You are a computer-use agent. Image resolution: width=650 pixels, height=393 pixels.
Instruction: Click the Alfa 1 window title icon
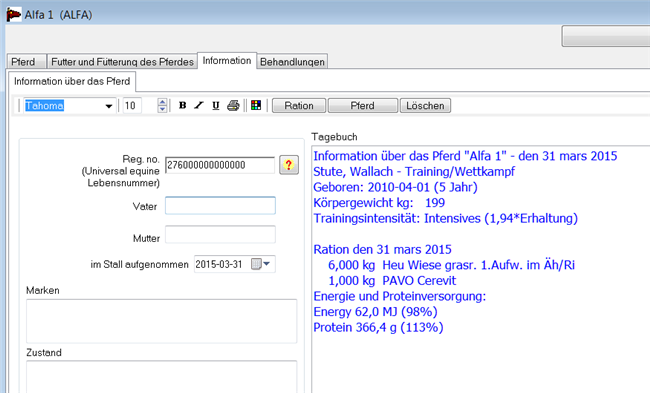[14, 15]
